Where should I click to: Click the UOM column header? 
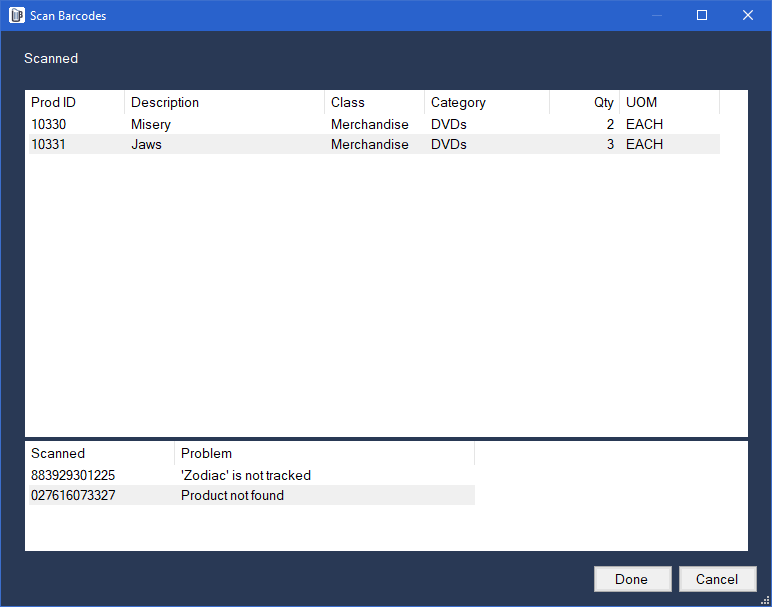coord(670,102)
